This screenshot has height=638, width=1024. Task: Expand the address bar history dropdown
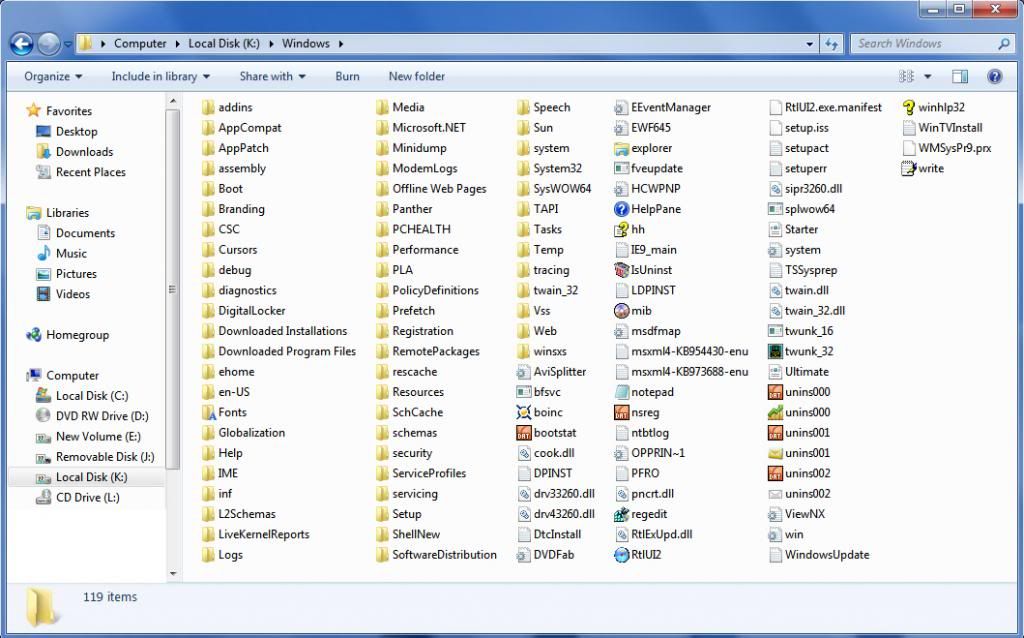(x=810, y=44)
